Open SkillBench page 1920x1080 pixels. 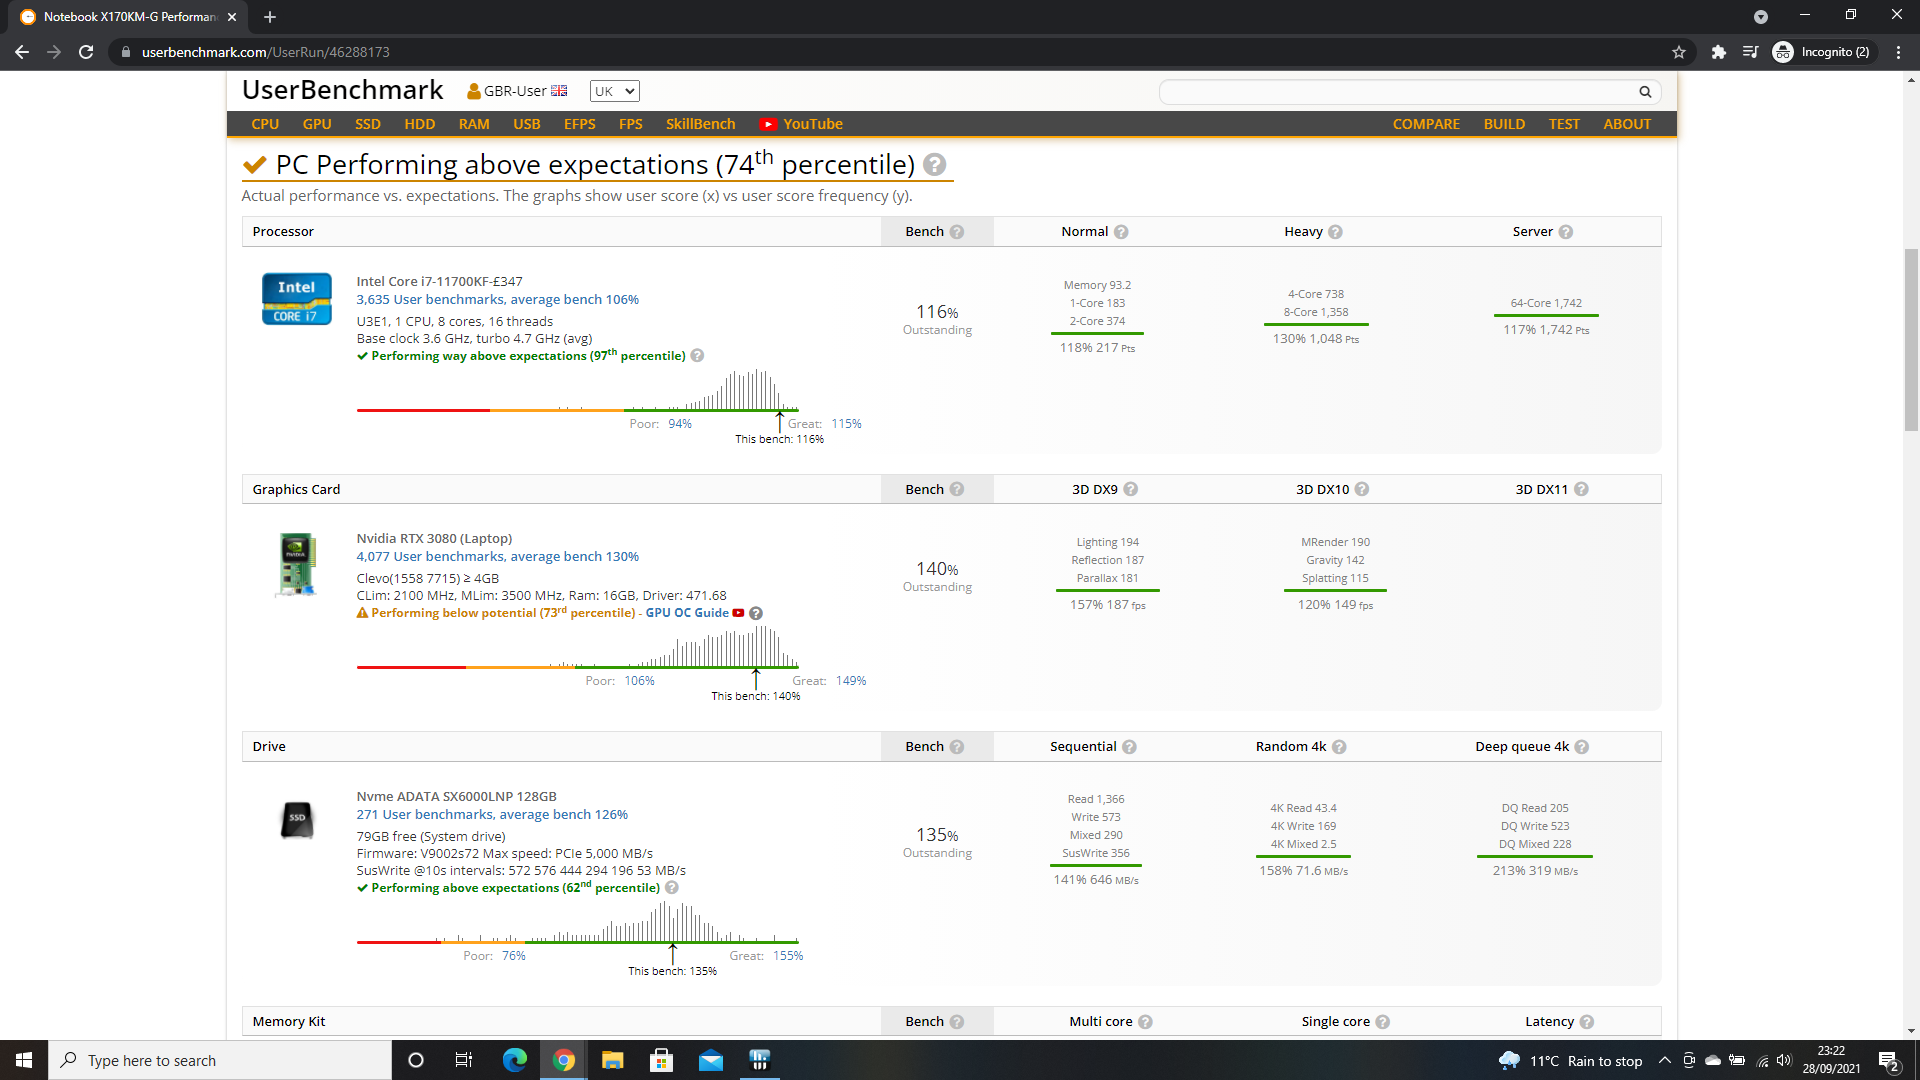701,124
